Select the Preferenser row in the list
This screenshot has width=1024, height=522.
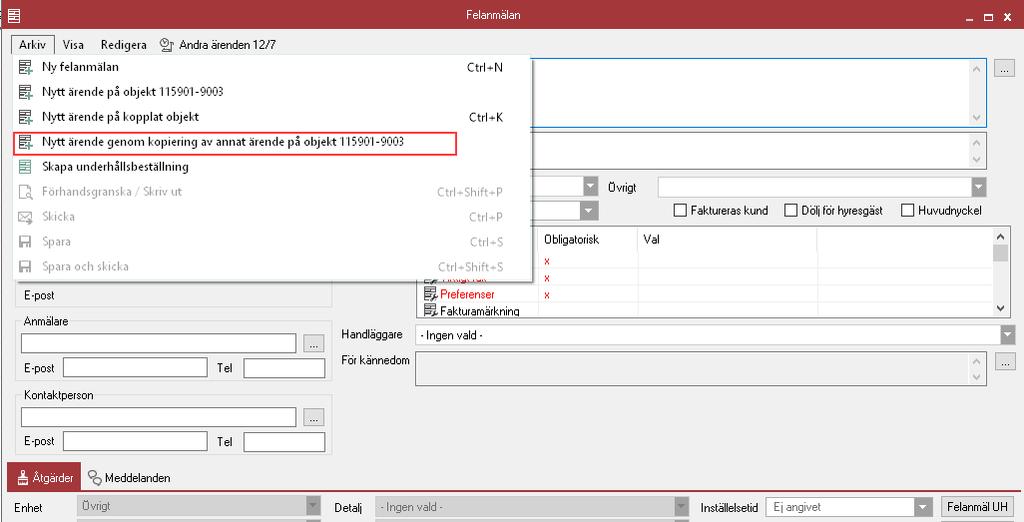click(x=705, y=295)
